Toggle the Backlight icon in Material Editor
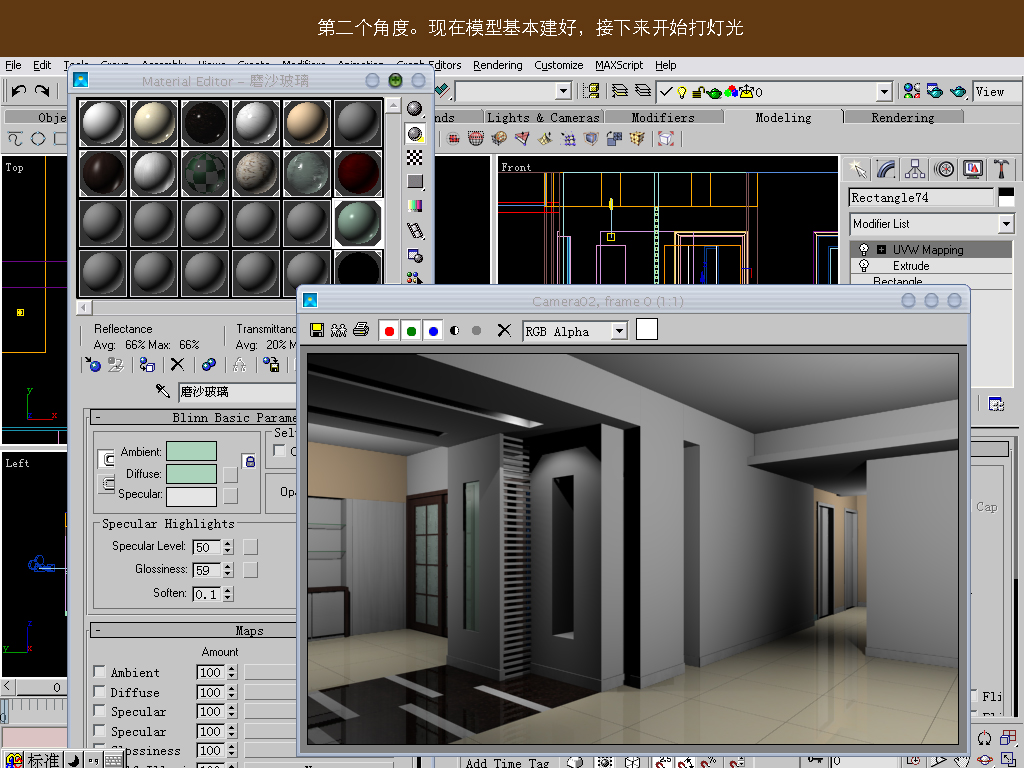 415,134
